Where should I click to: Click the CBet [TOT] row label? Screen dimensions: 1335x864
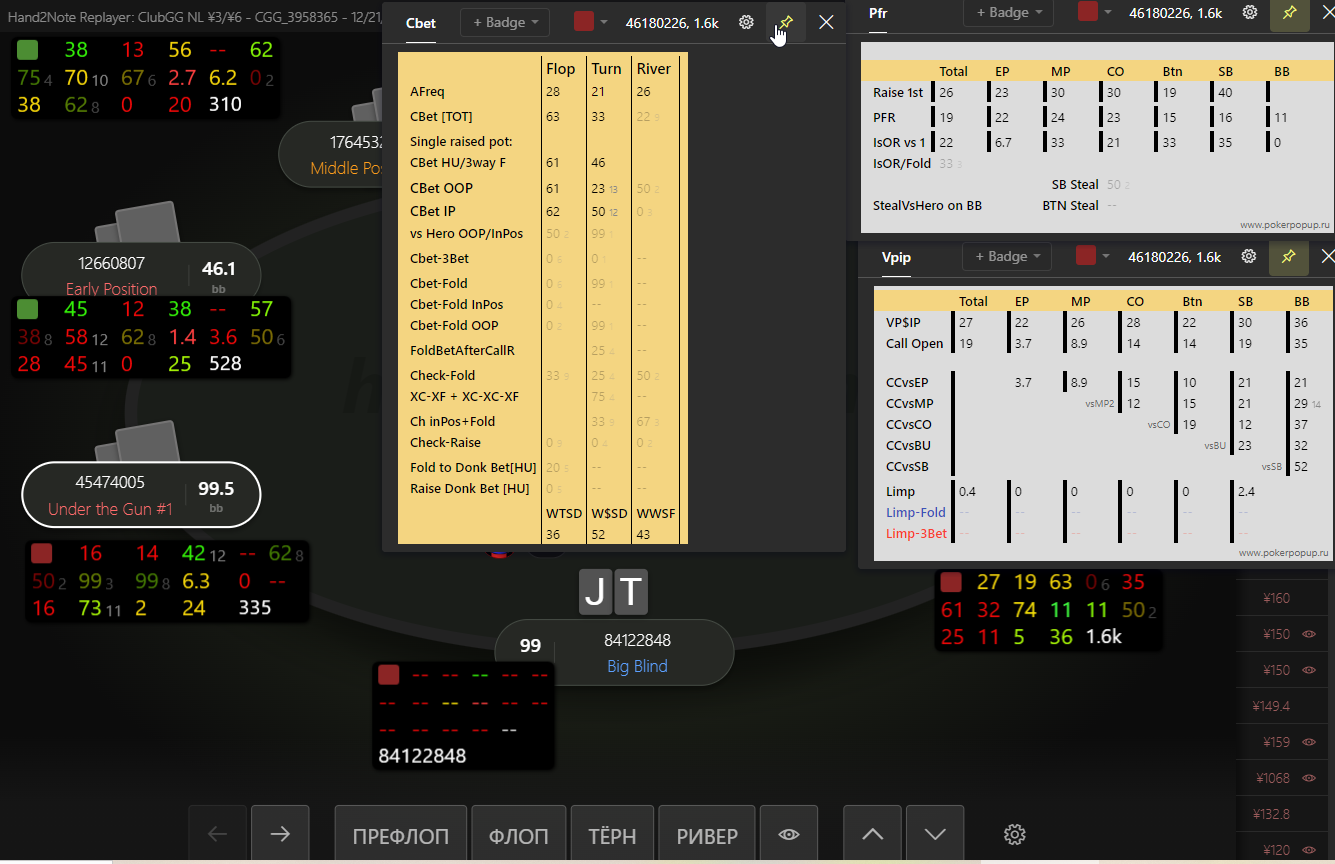(x=441, y=116)
